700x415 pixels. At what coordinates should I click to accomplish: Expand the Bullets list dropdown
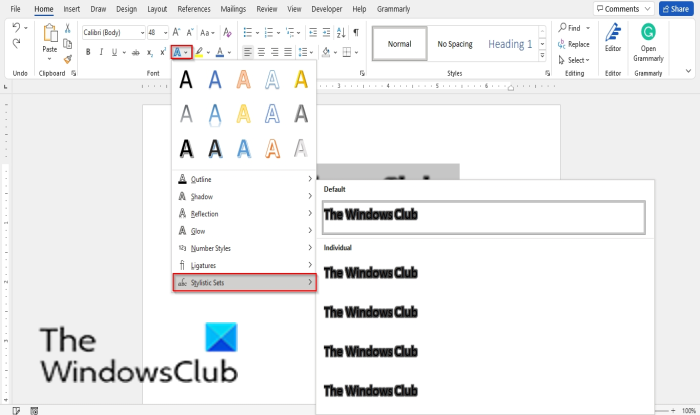[258, 33]
